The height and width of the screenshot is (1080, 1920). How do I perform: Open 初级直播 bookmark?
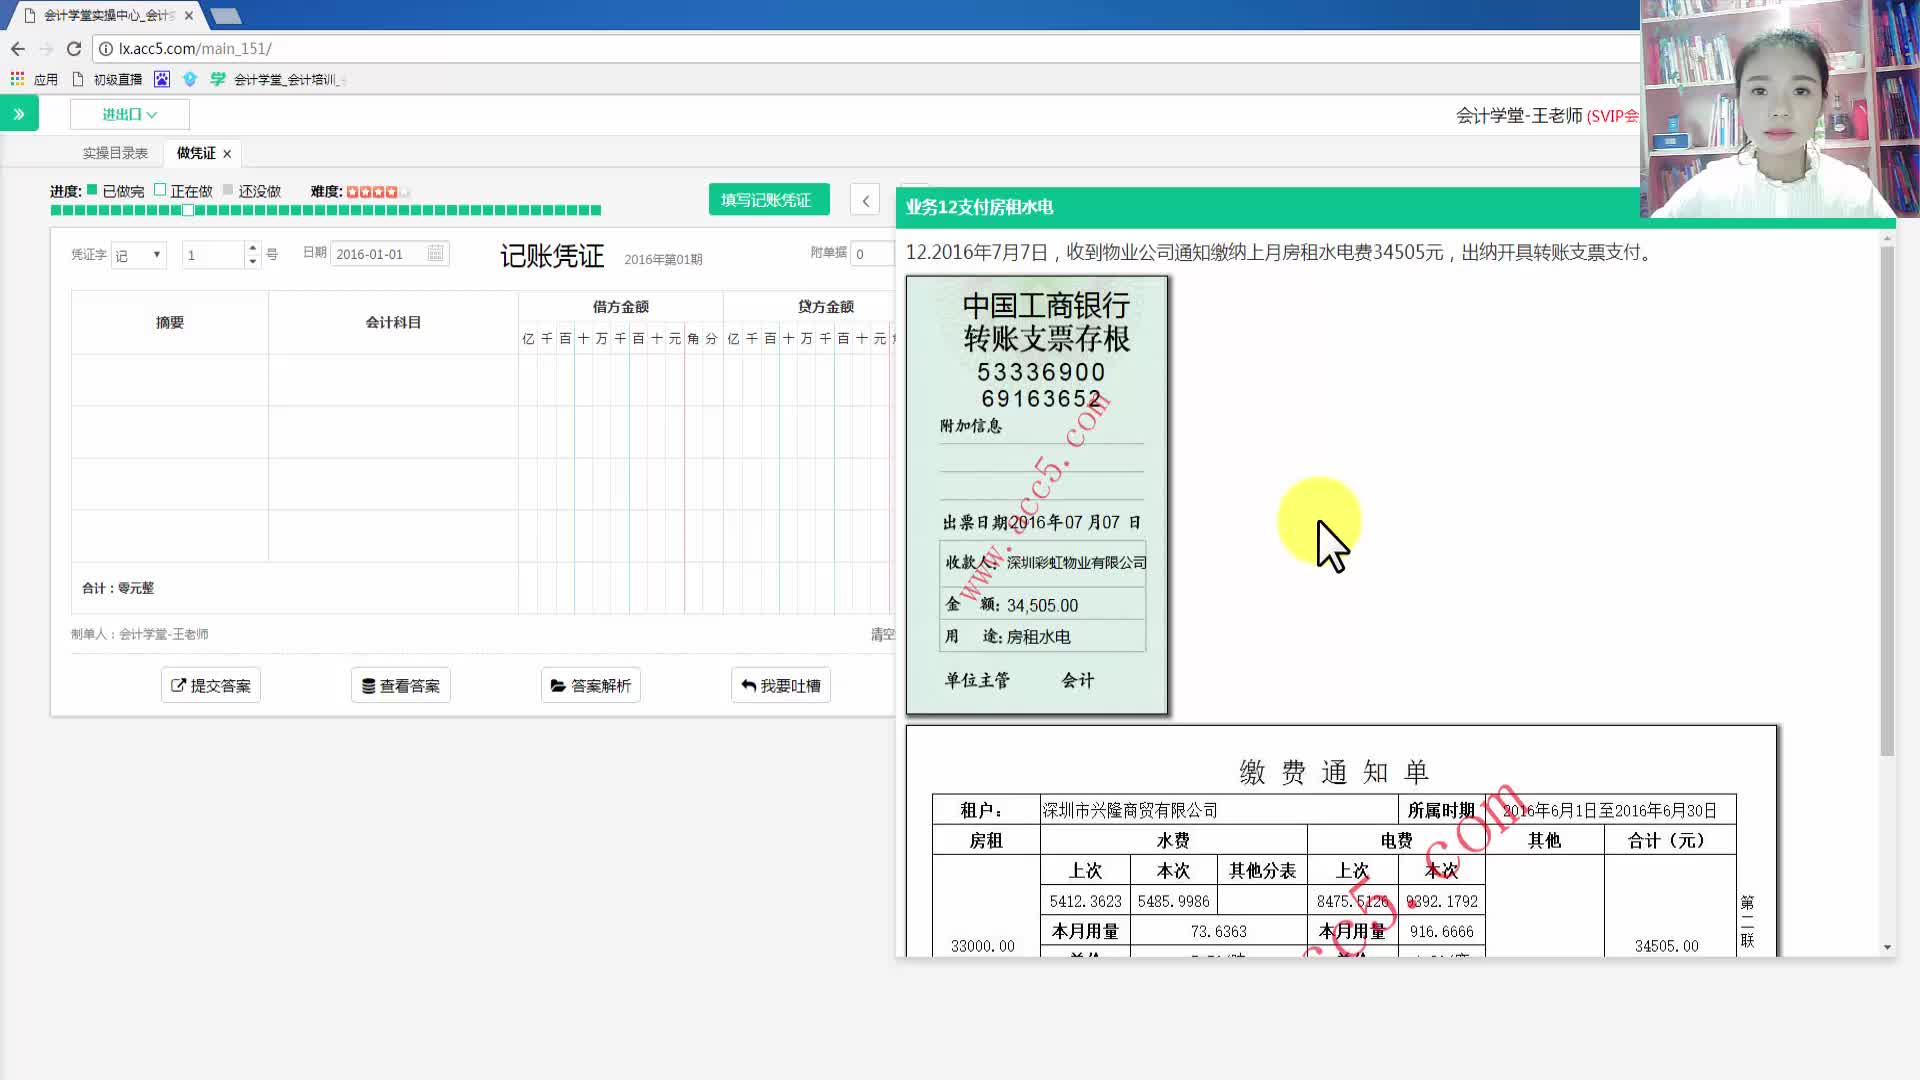[117, 79]
